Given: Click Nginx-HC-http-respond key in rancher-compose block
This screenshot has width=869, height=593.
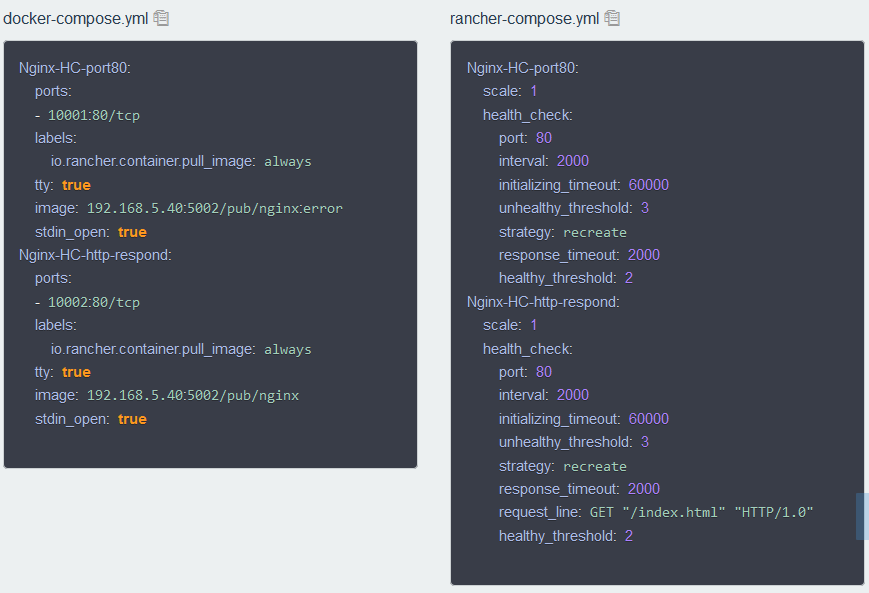Looking at the screenshot, I should coord(543,302).
